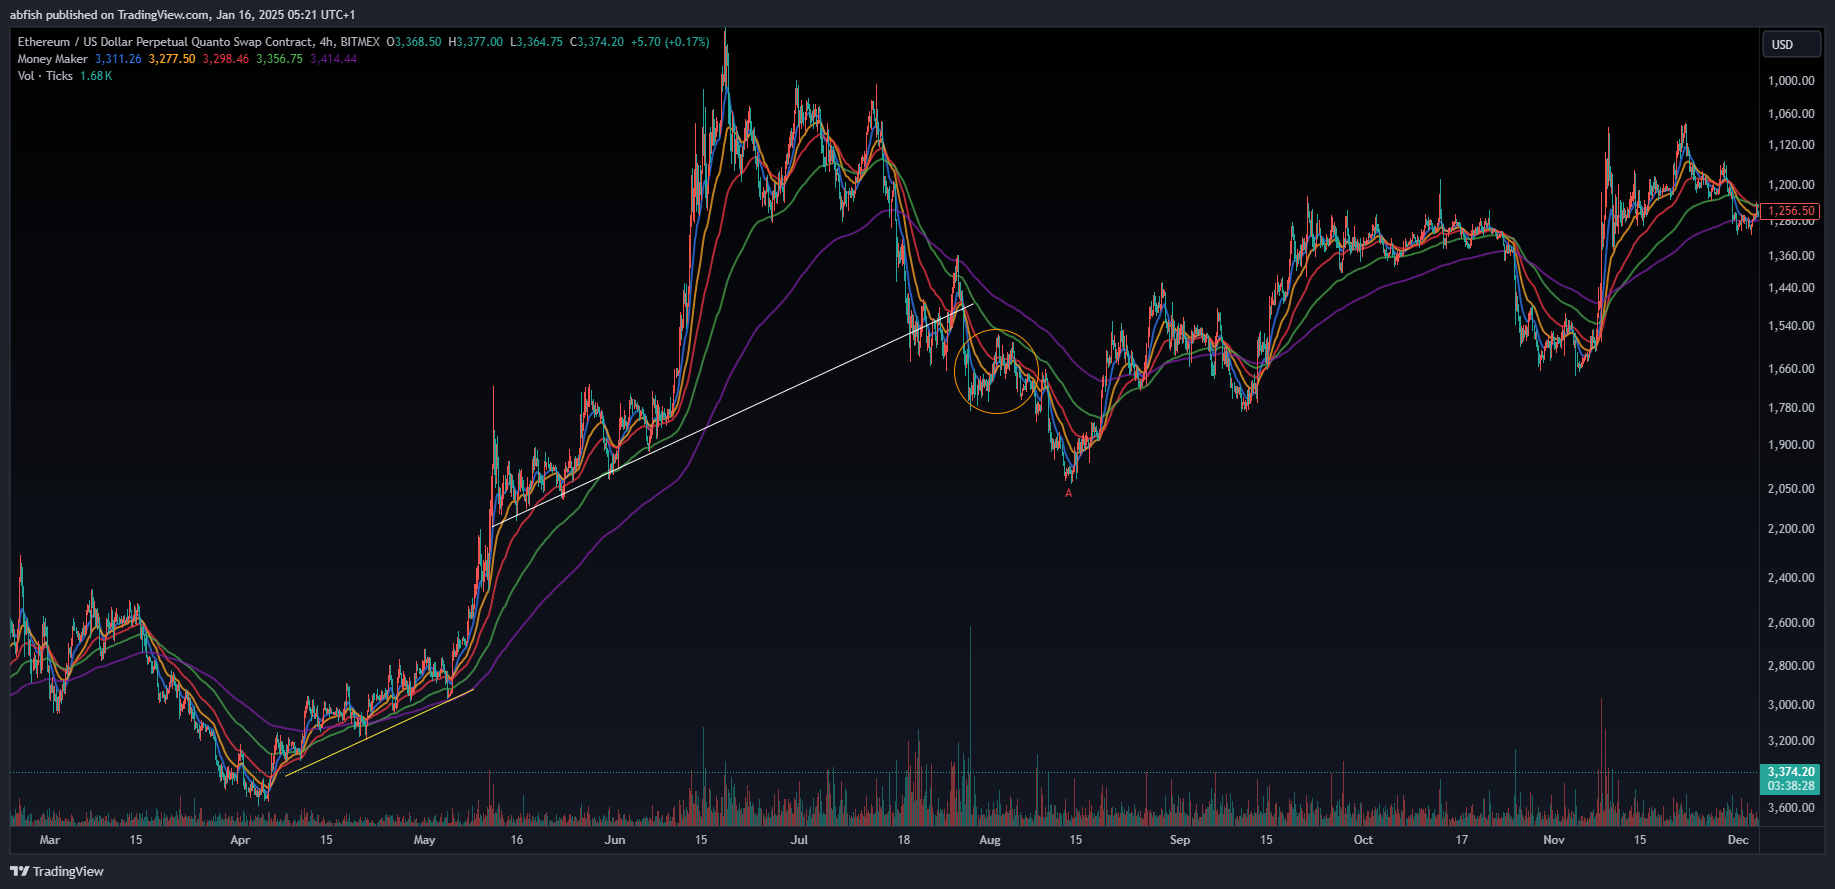This screenshot has width=1835, height=889.
Task: Click the high price H3,377.00
Action: tap(475, 42)
